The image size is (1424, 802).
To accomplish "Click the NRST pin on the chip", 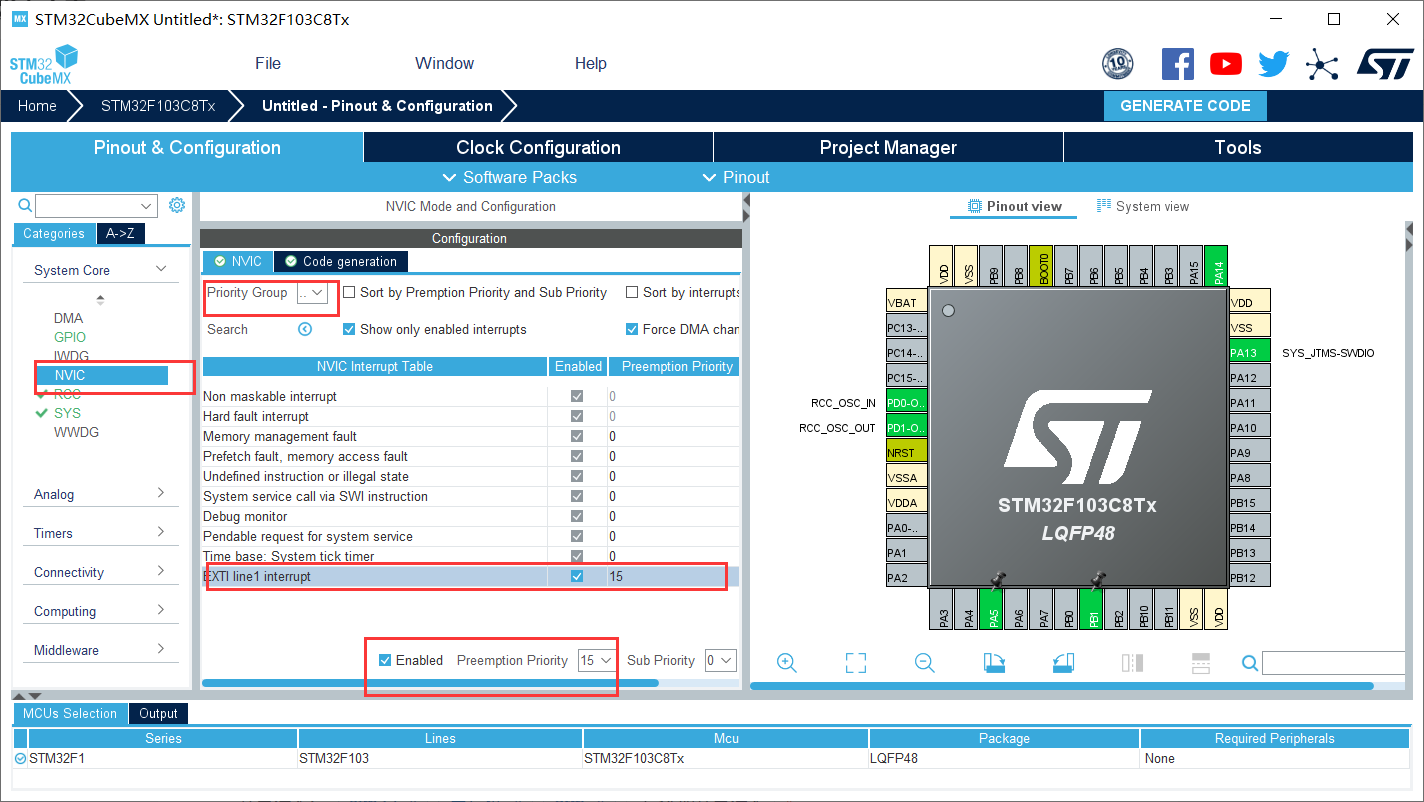I will (x=907, y=452).
